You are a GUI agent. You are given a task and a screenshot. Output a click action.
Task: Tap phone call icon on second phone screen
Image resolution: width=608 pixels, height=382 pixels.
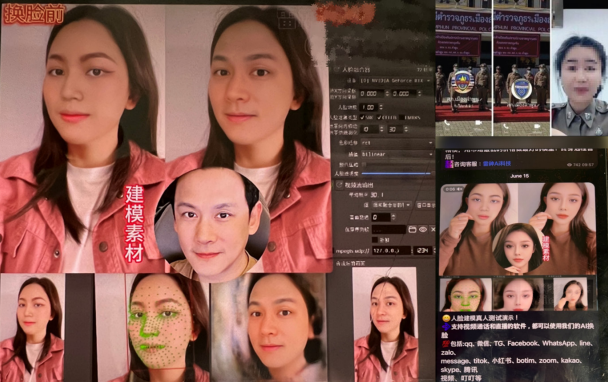click(x=506, y=126)
